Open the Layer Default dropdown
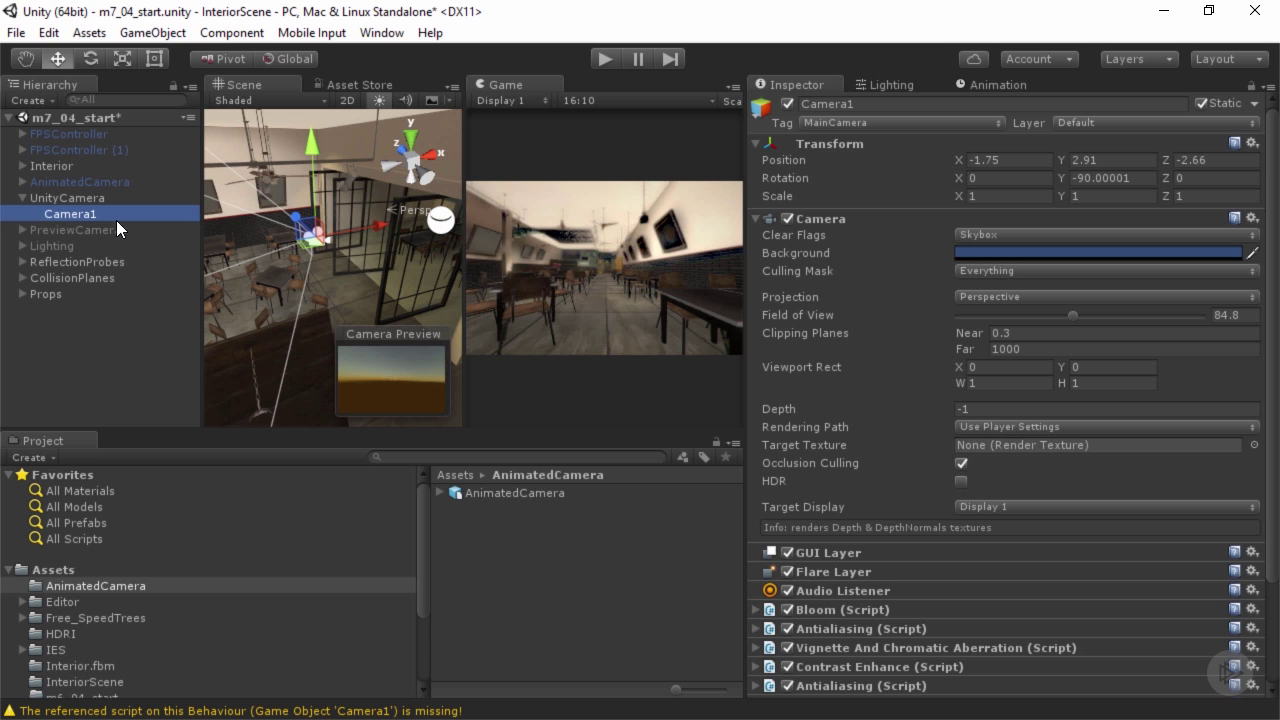The width and height of the screenshot is (1280, 720). [1155, 123]
